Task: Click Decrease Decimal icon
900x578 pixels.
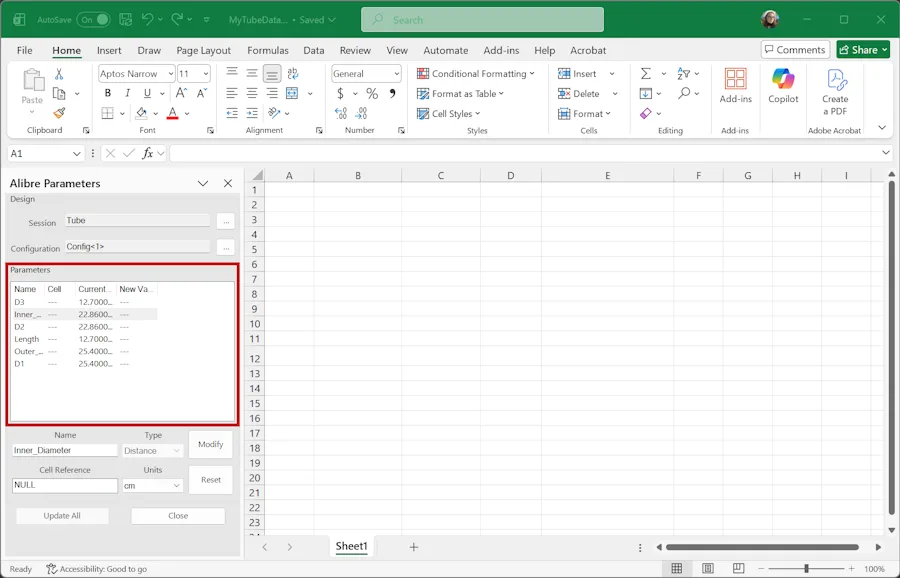Action: [361, 113]
